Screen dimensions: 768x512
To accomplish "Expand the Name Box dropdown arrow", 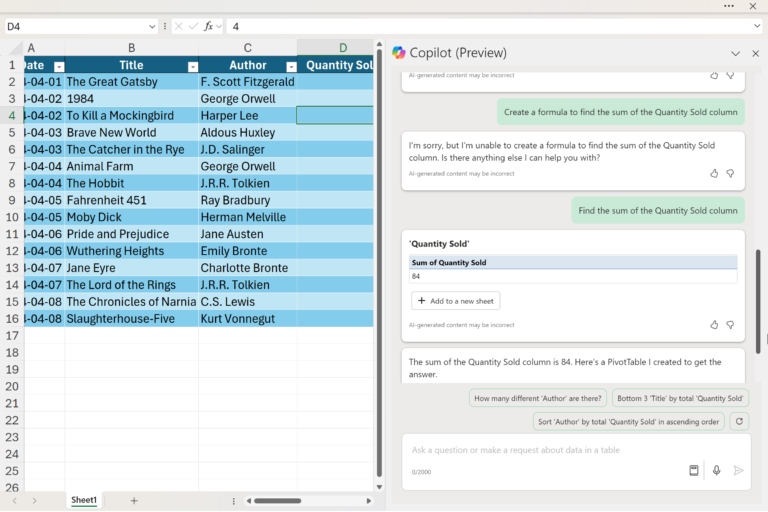I will [x=152, y=26].
